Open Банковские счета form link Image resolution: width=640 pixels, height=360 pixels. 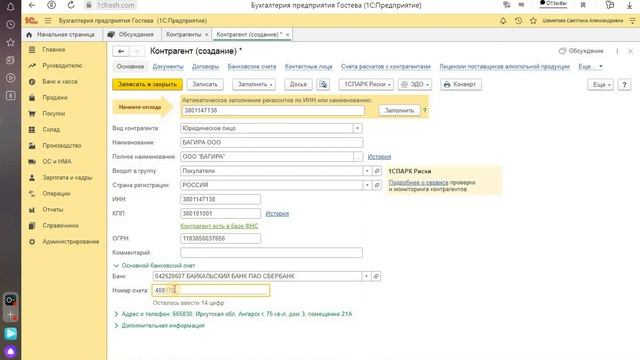click(x=251, y=67)
